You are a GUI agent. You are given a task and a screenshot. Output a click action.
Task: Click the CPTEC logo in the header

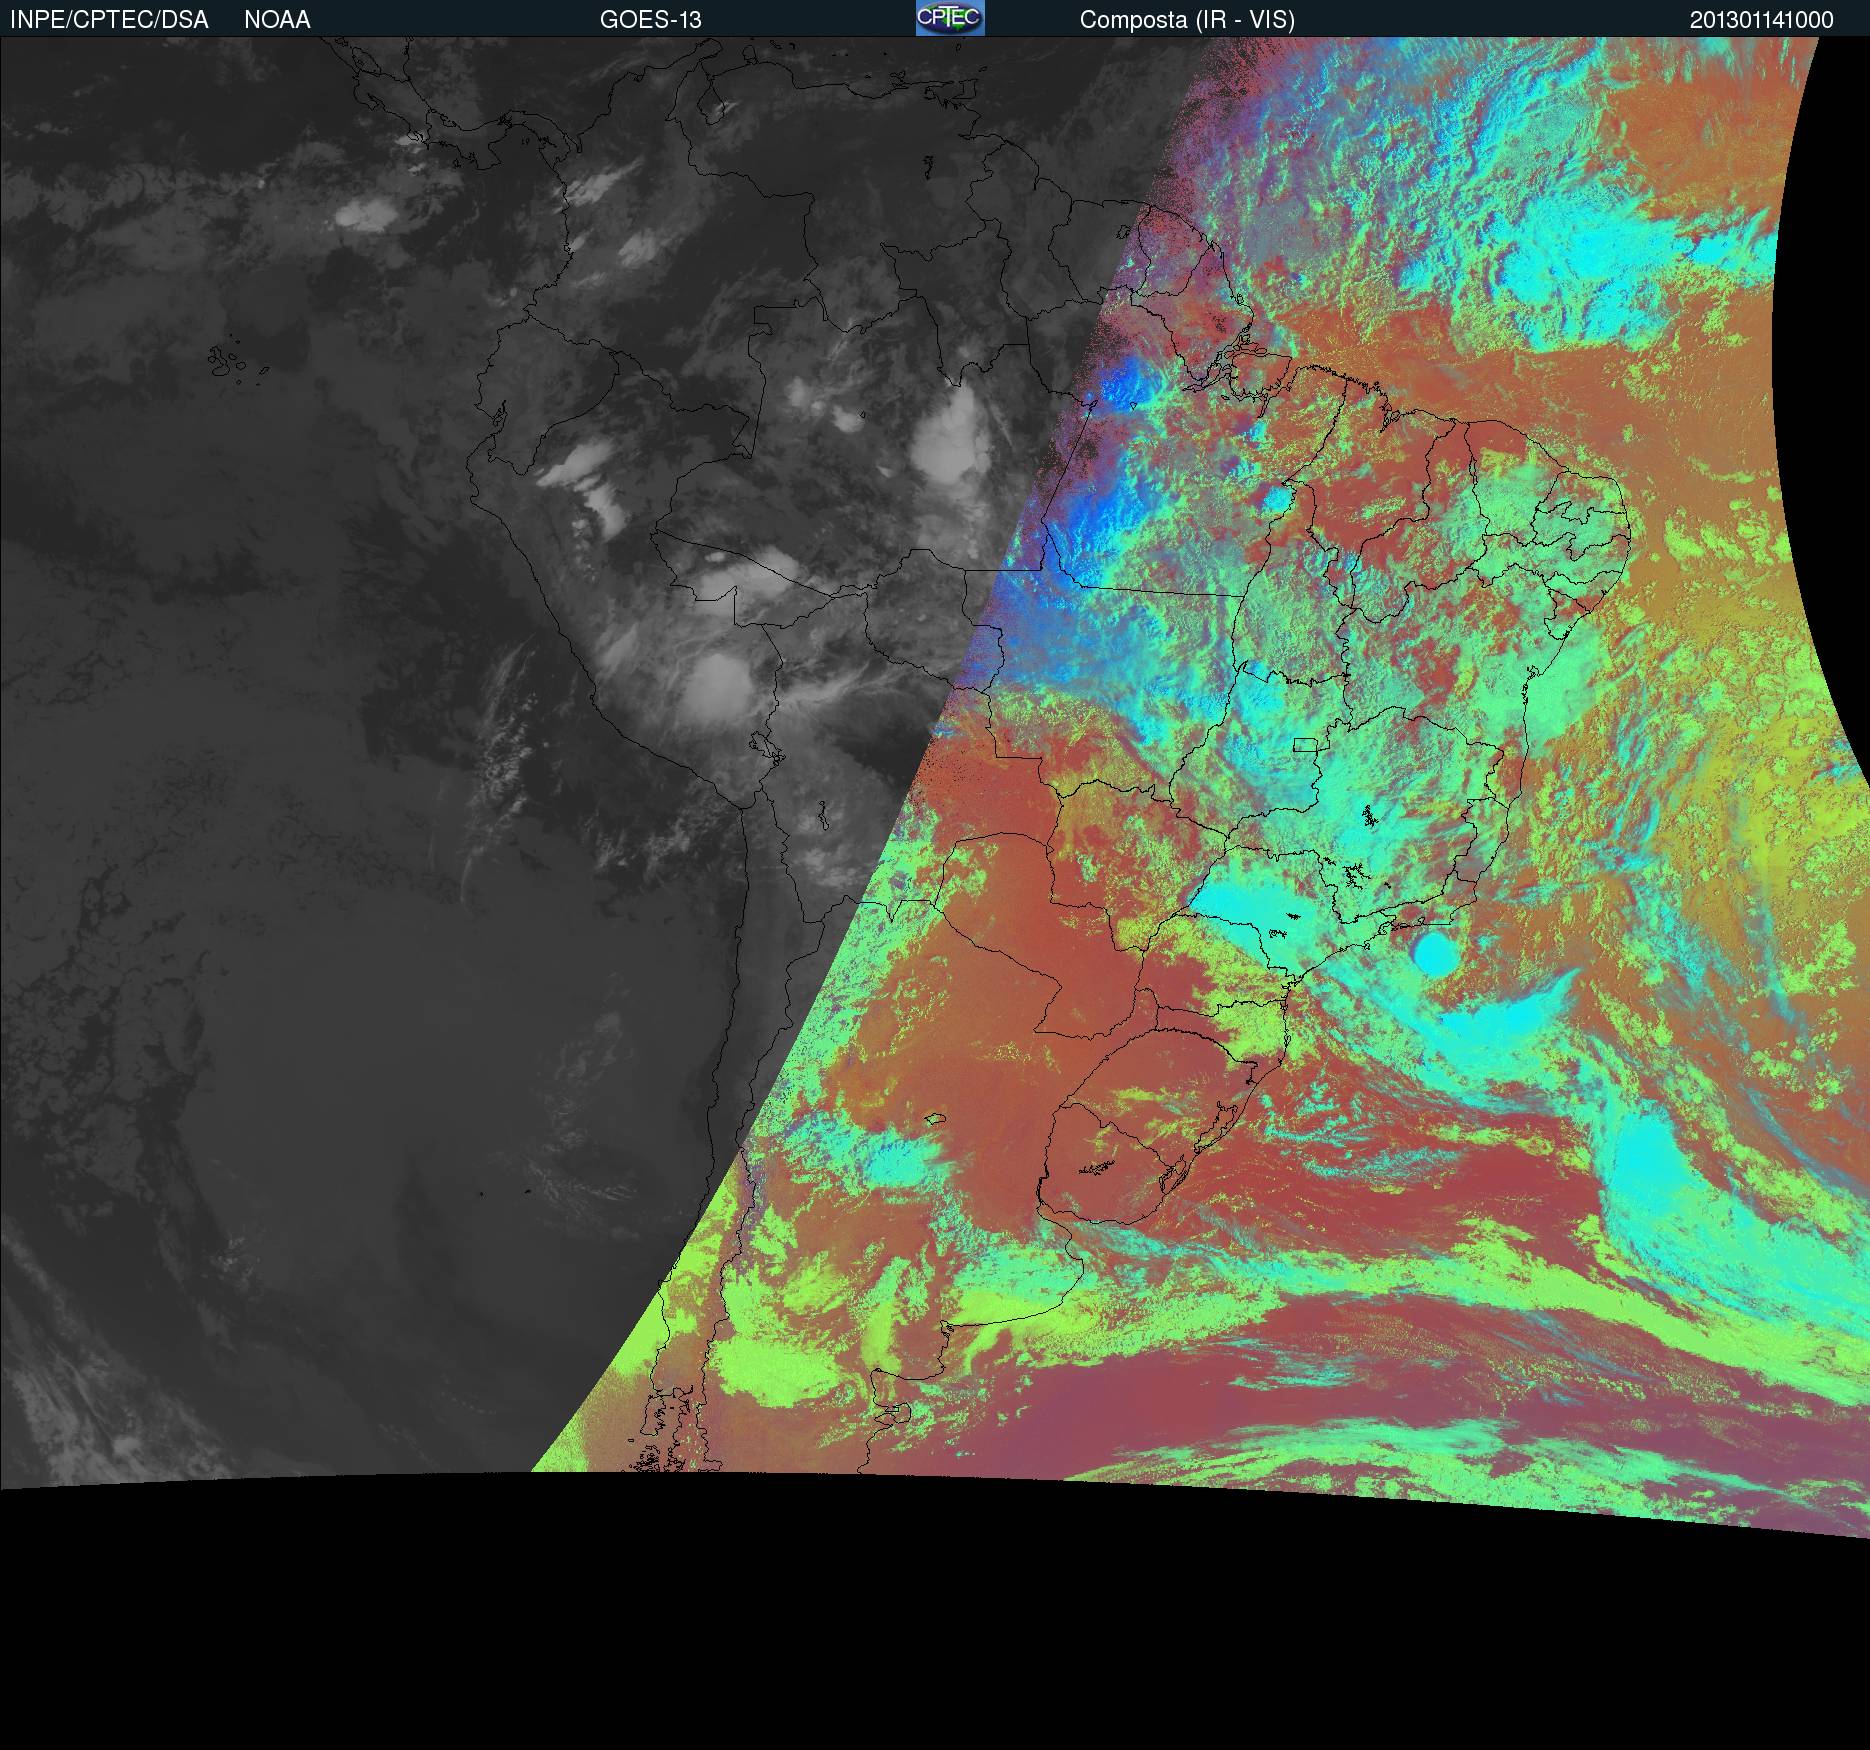pyautogui.click(x=949, y=18)
